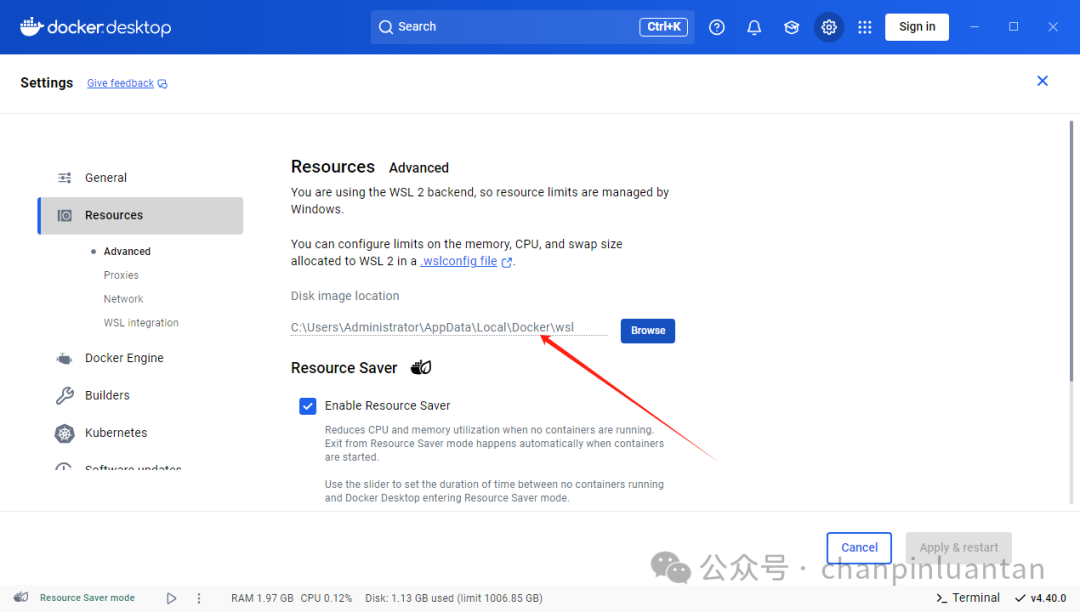Open the three-dot menu in status bar
The image size is (1080, 612).
click(199, 598)
